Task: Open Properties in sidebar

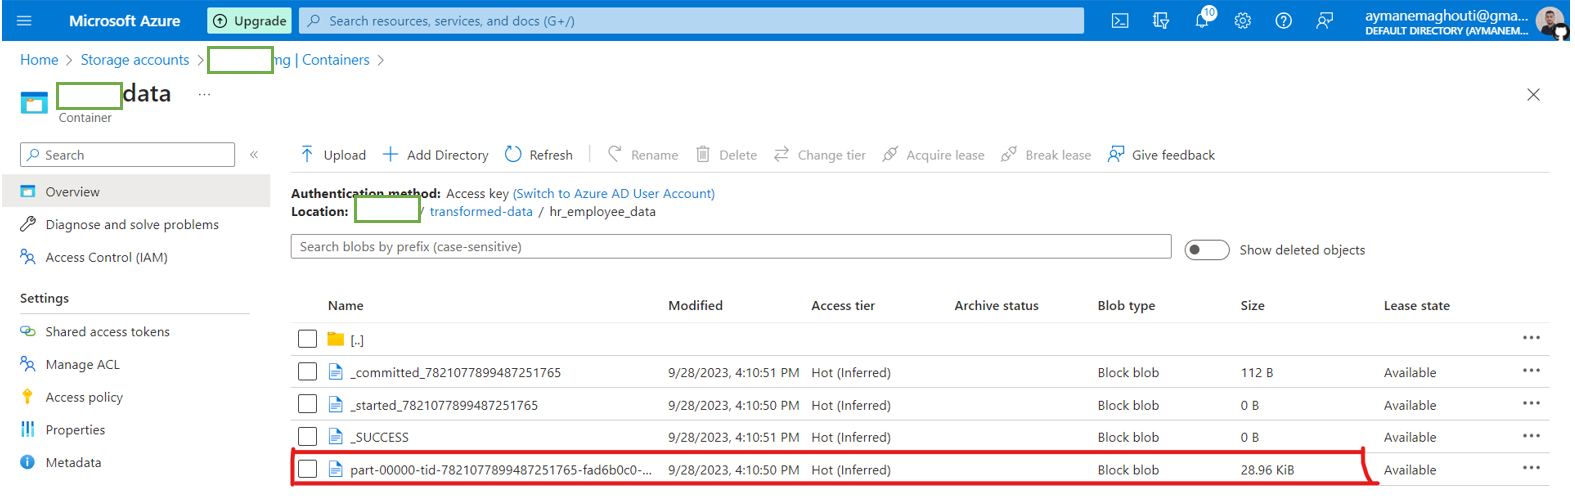Action: tap(75, 430)
